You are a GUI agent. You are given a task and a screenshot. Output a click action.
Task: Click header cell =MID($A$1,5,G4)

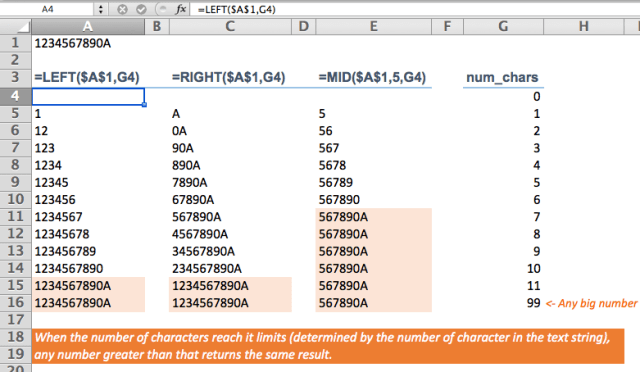click(x=374, y=78)
